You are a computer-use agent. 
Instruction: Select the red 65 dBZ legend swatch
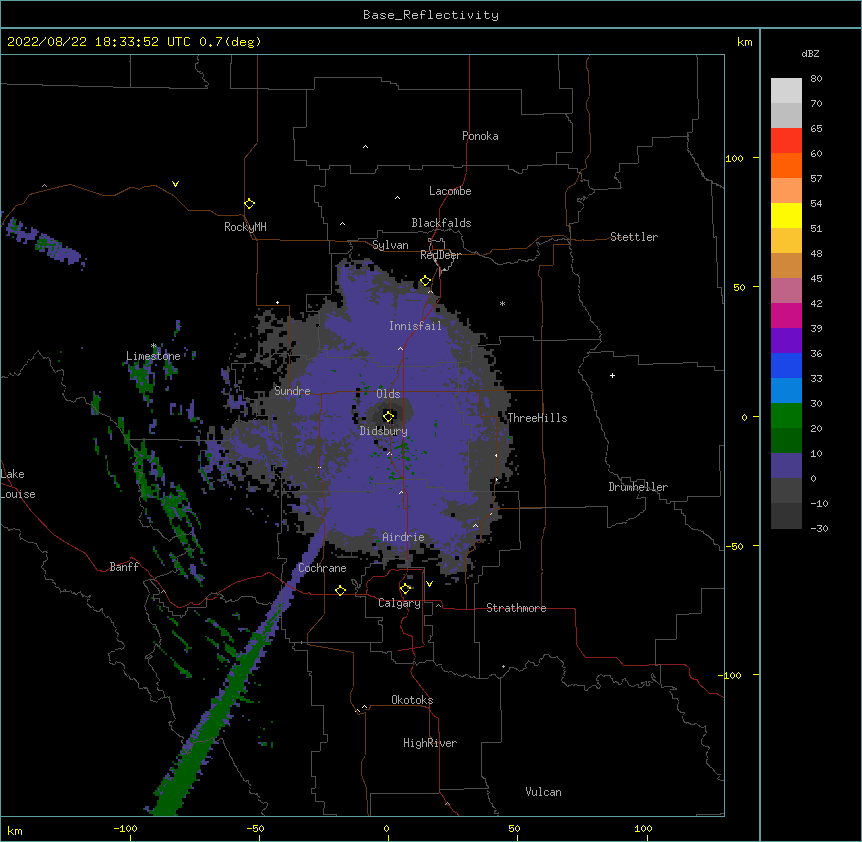coord(786,140)
